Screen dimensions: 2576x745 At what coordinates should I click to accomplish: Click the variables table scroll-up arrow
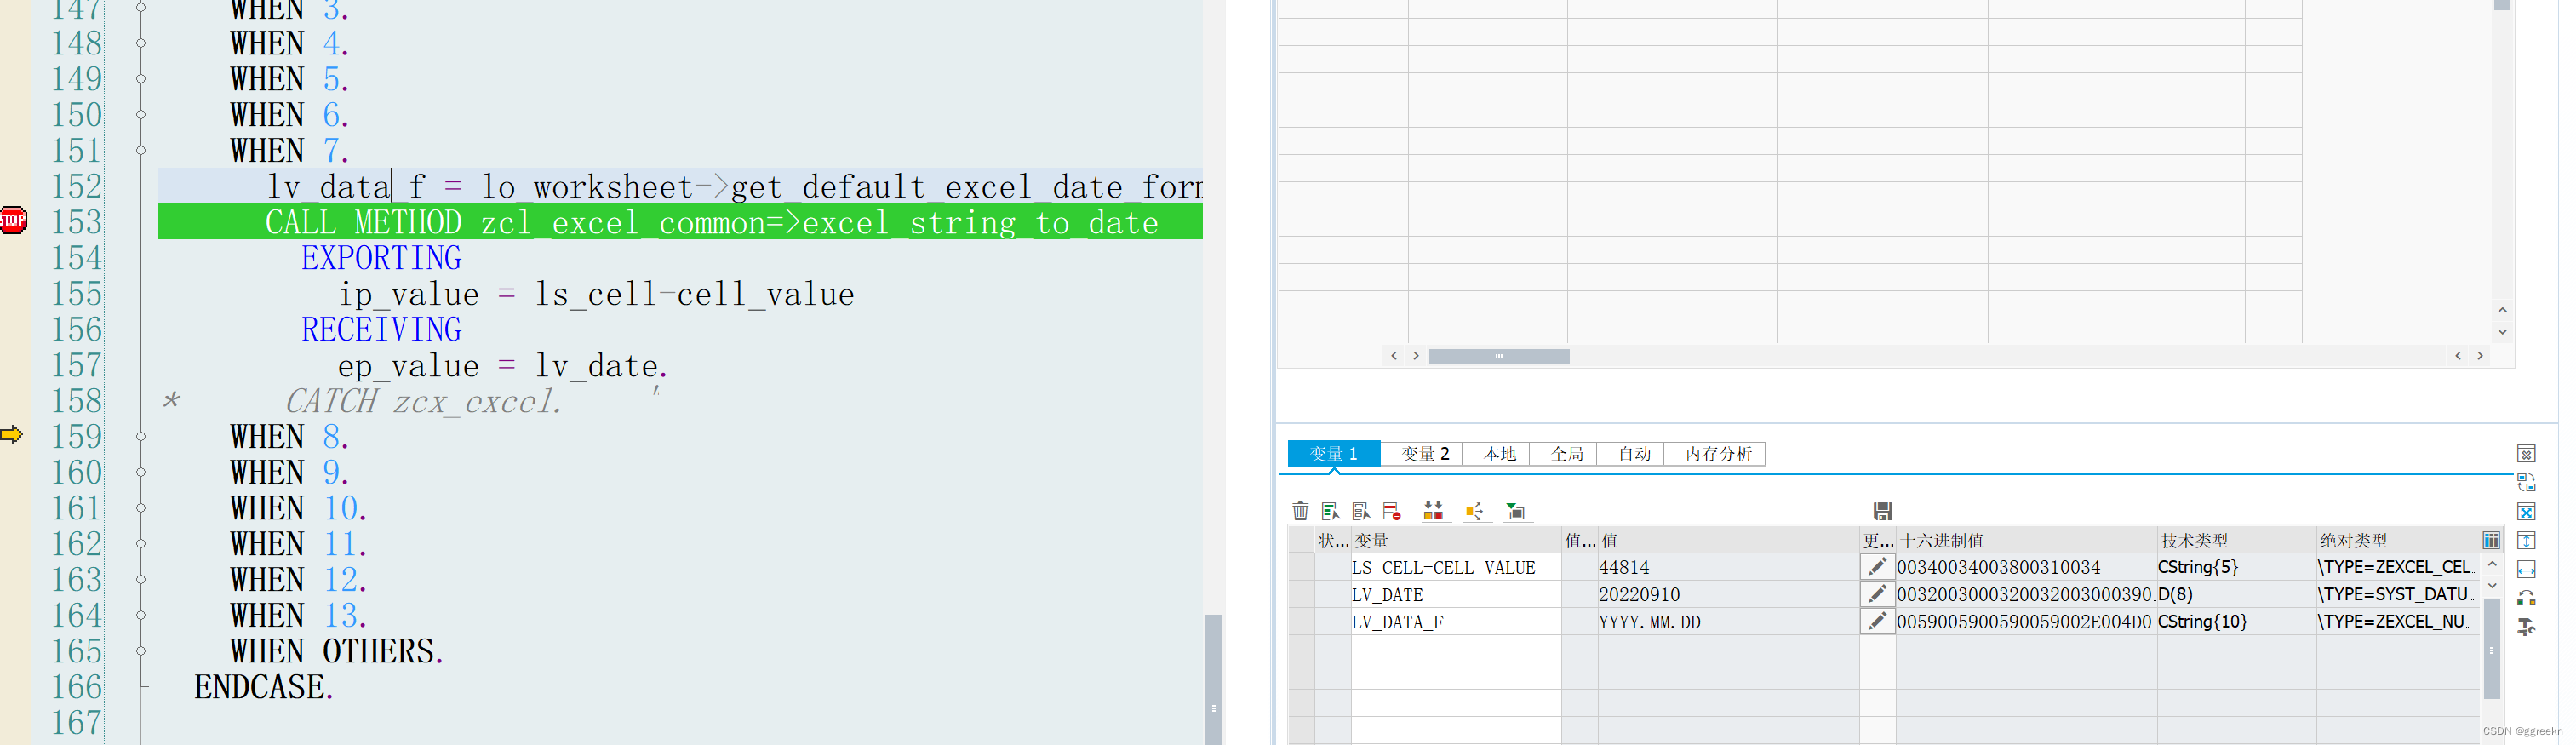(2492, 565)
